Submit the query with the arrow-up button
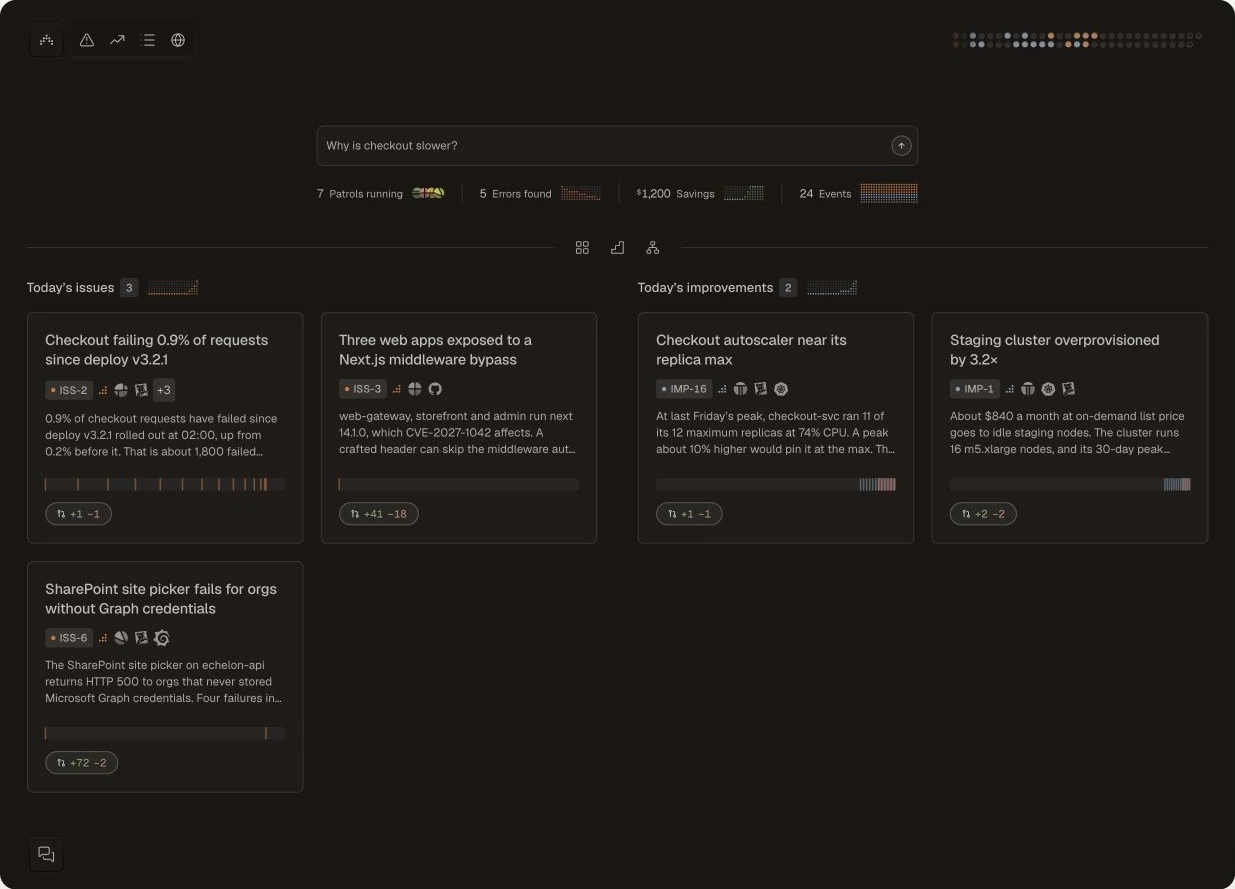This screenshot has width=1235, height=889. (901, 146)
